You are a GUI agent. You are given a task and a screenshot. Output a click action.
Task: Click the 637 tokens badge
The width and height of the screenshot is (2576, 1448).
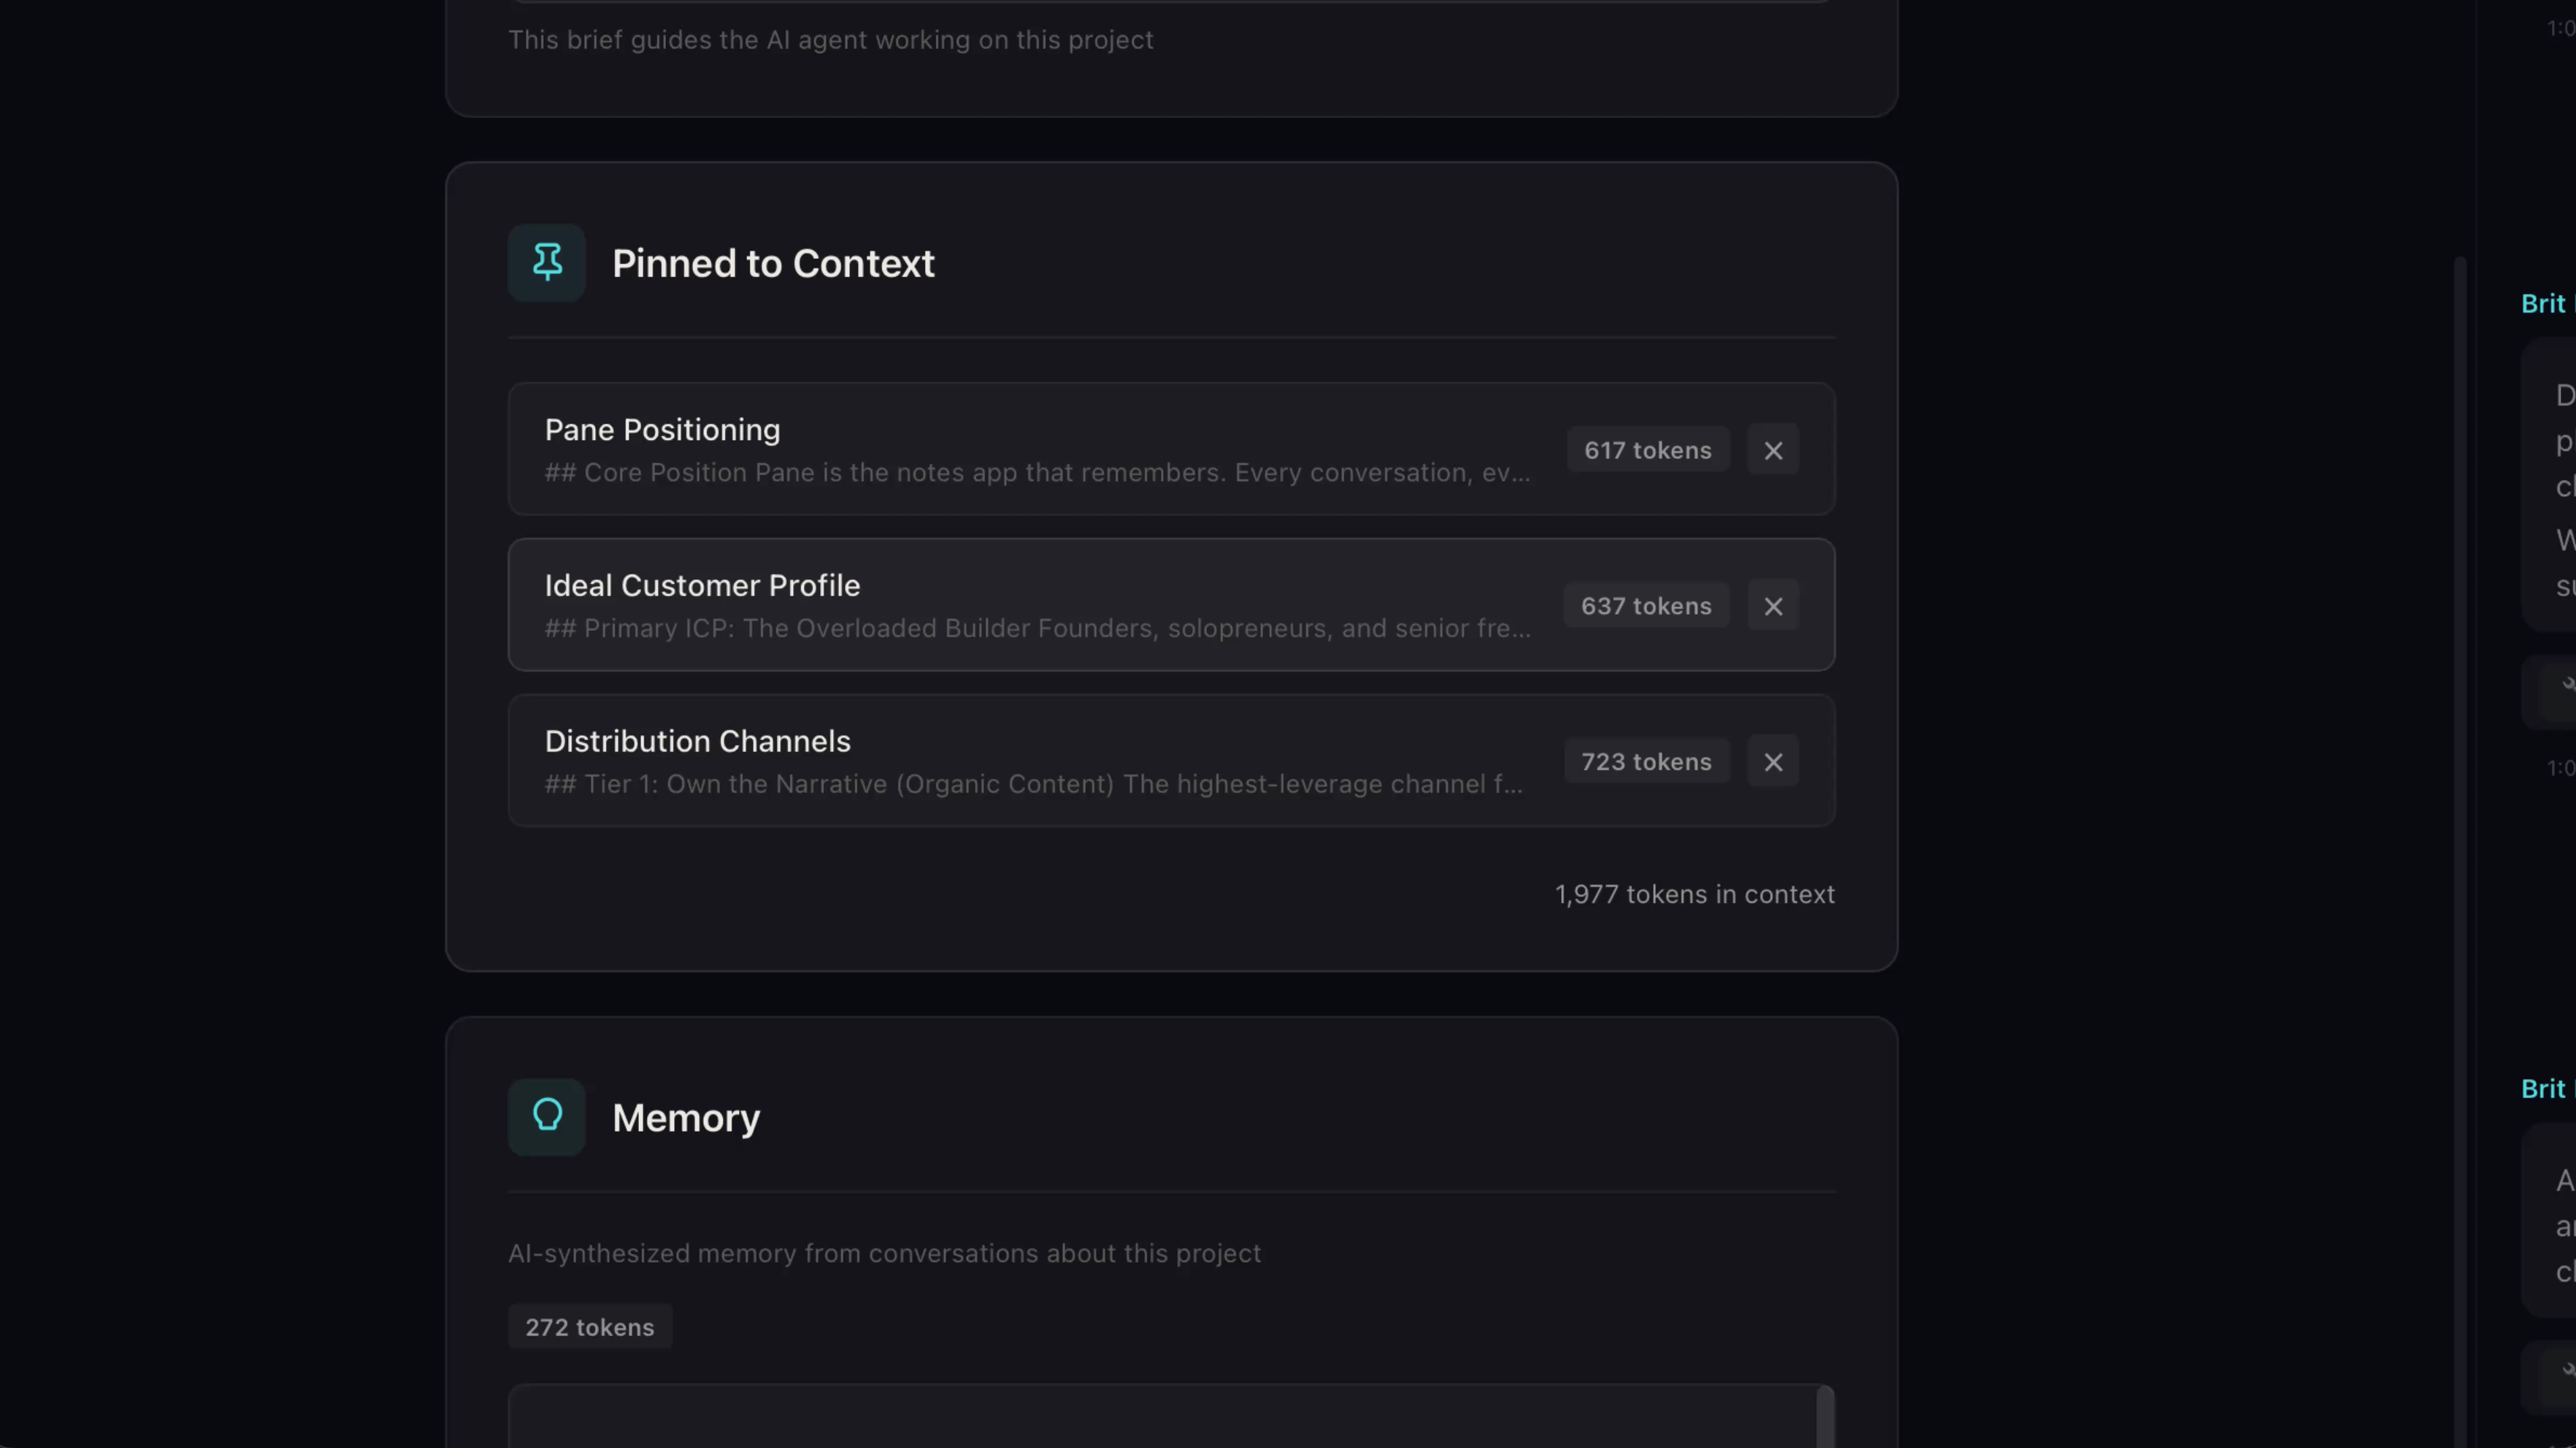tap(1646, 606)
